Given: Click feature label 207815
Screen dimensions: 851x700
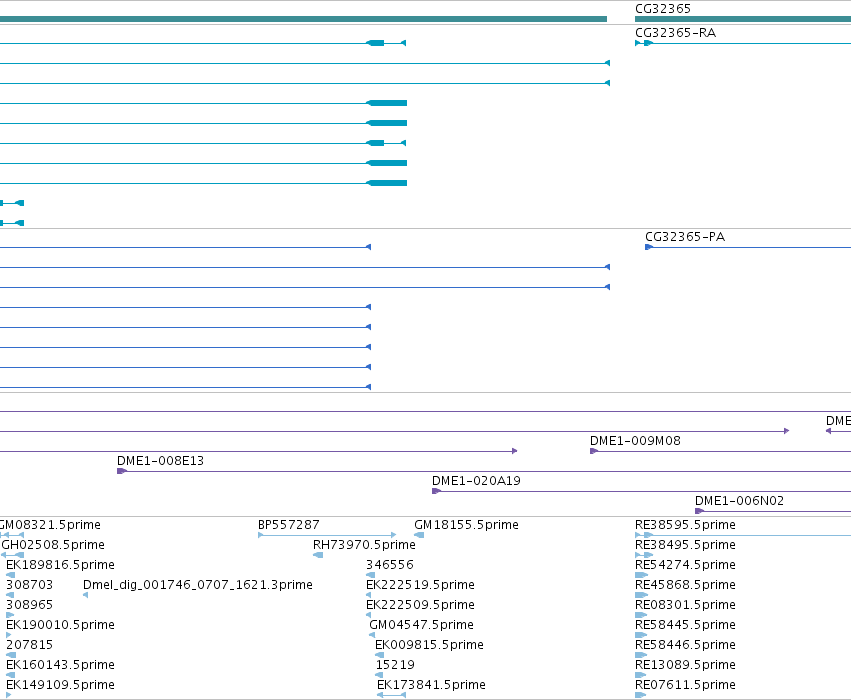Looking at the screenshot, I should 29,645.
